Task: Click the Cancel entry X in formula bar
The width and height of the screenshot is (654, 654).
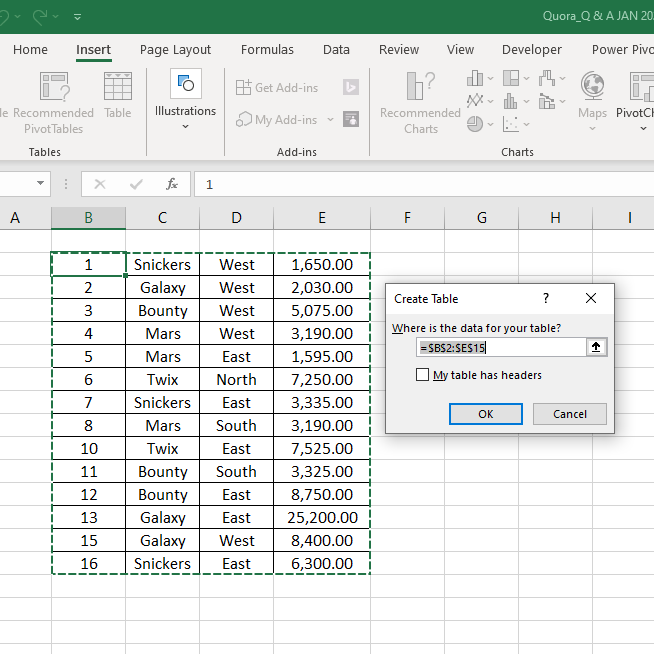Action: click(100, 184)
